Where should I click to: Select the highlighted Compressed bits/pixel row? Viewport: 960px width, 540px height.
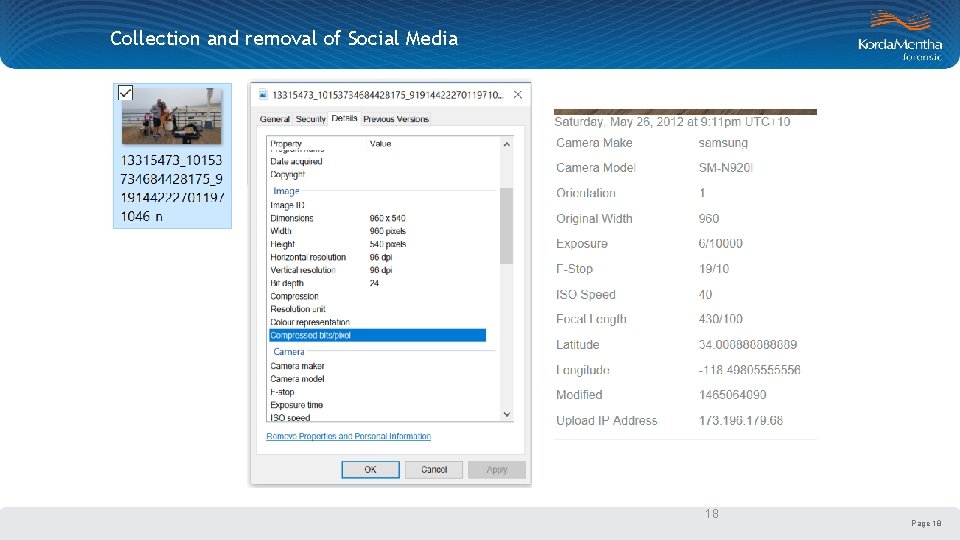[377, 336]
